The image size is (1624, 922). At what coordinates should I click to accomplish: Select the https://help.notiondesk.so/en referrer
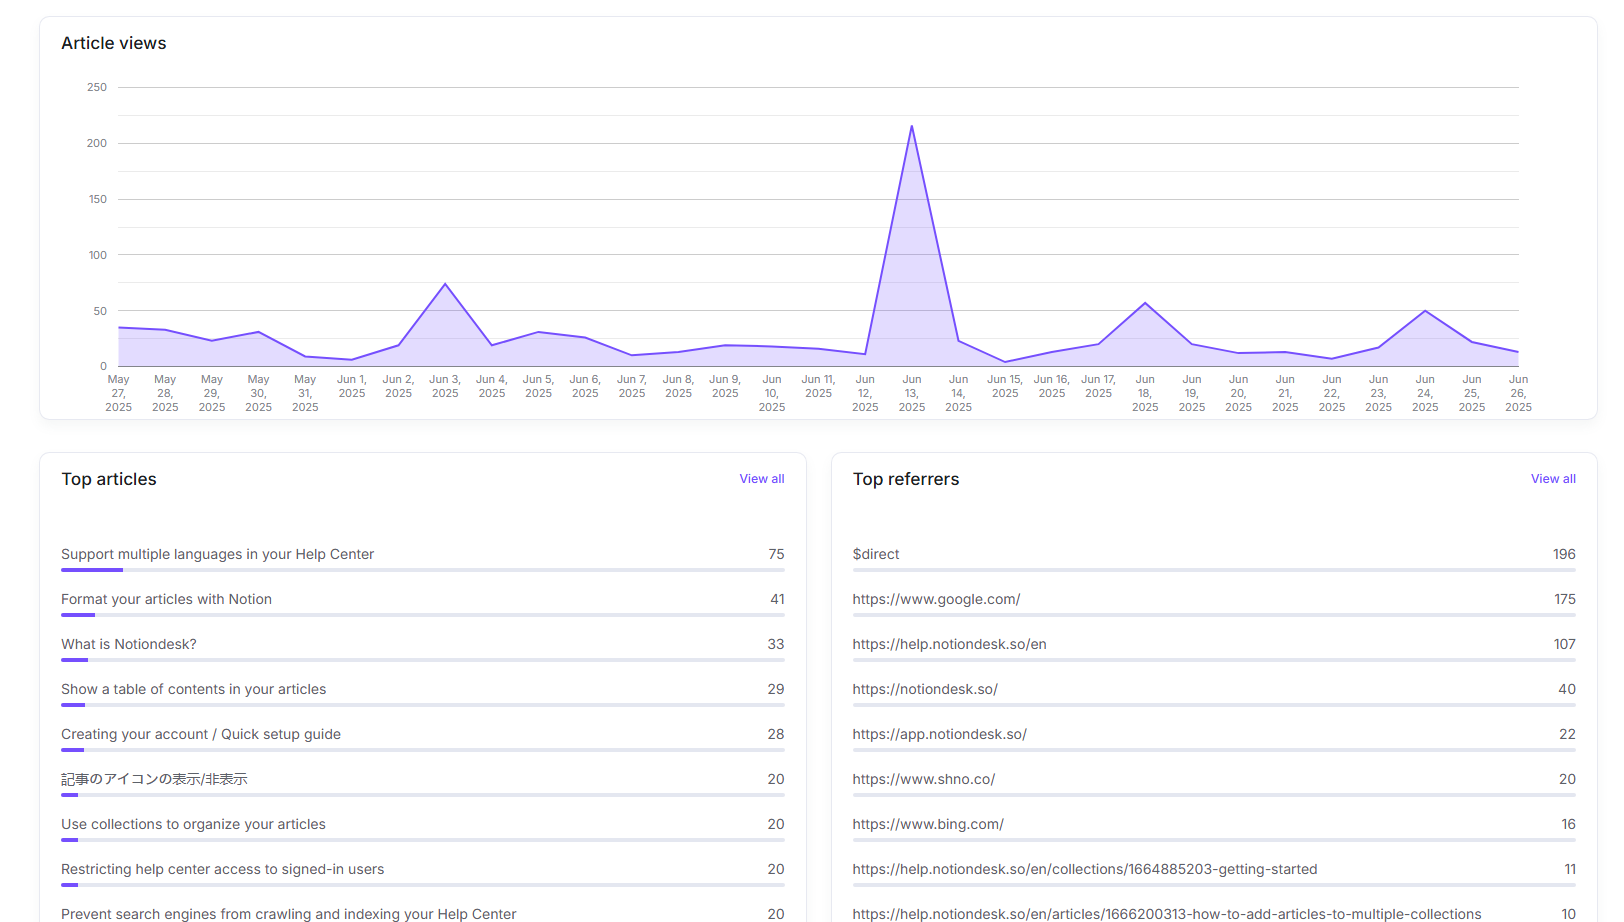[949, 644]
